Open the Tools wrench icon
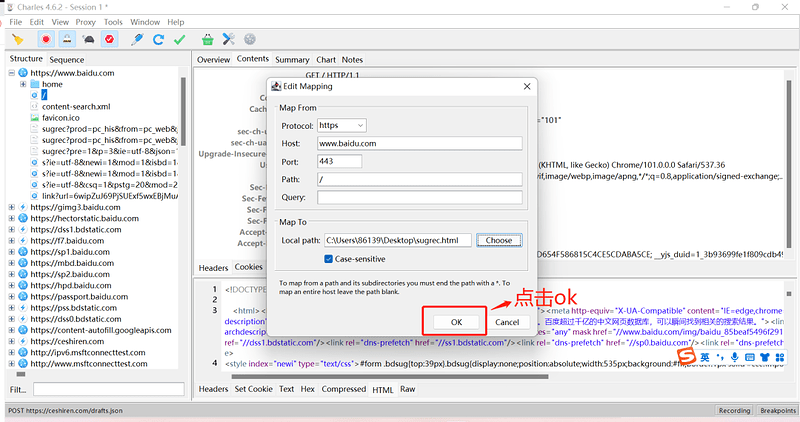800x422 pixels. [229, 39]
